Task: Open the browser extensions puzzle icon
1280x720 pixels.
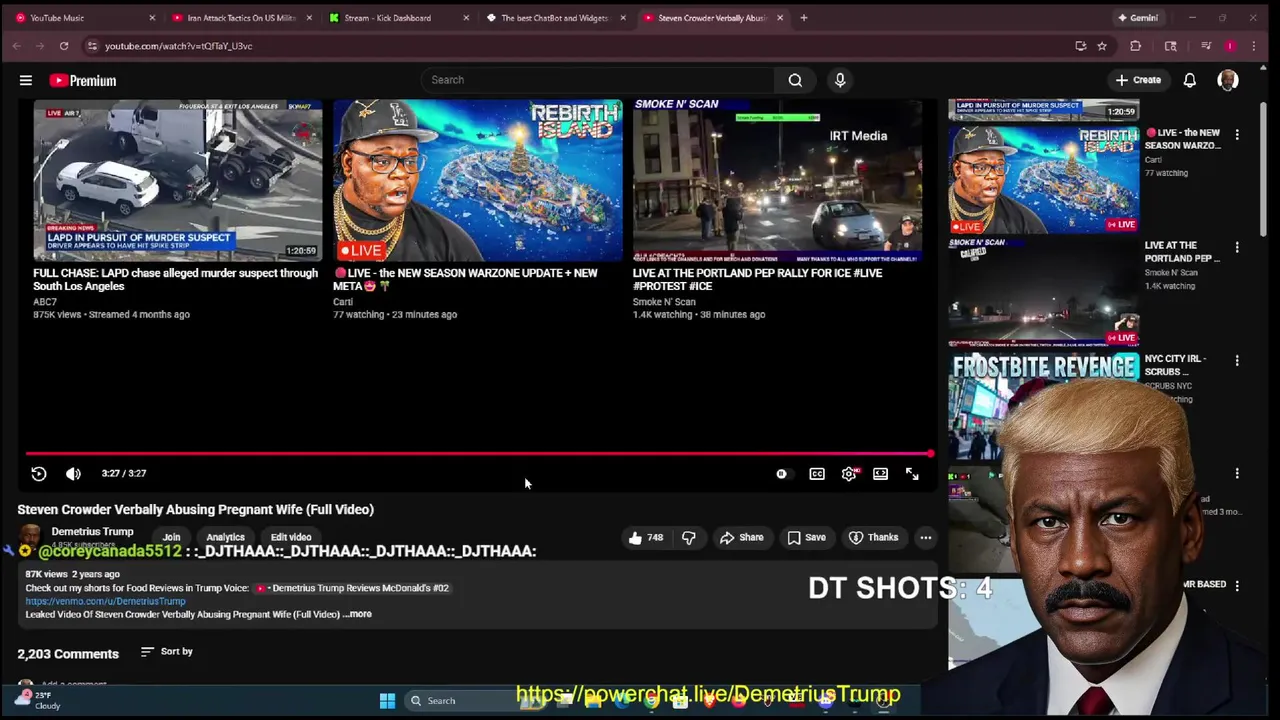Action: coord(1136,46)
